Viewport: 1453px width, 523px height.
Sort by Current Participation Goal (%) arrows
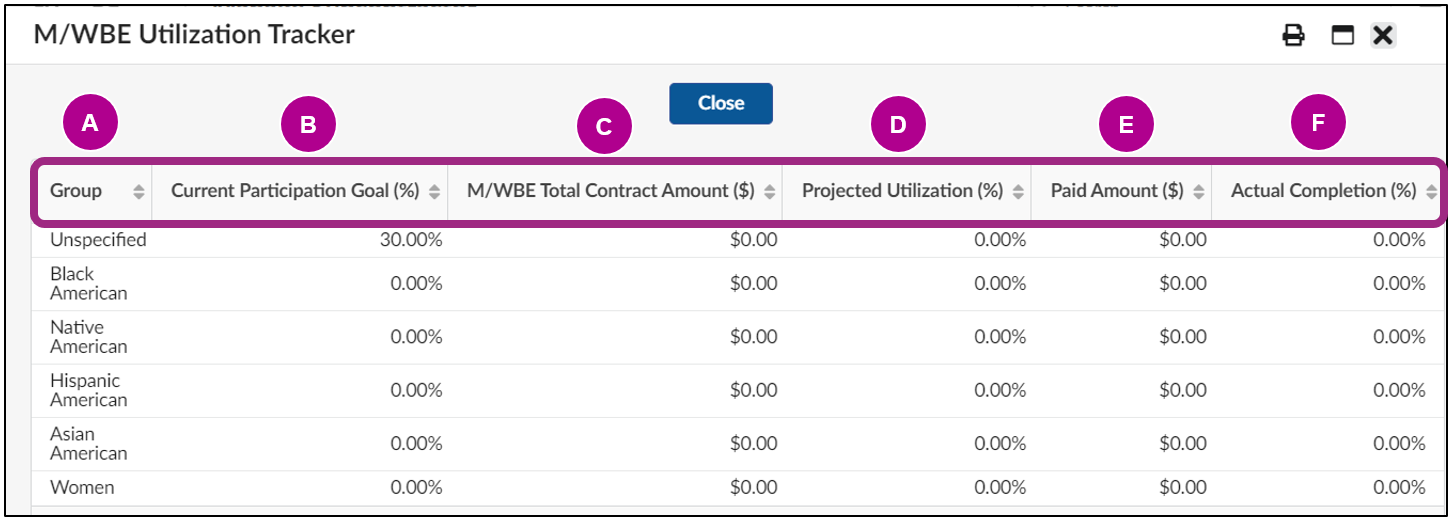[x=434, y=191]
